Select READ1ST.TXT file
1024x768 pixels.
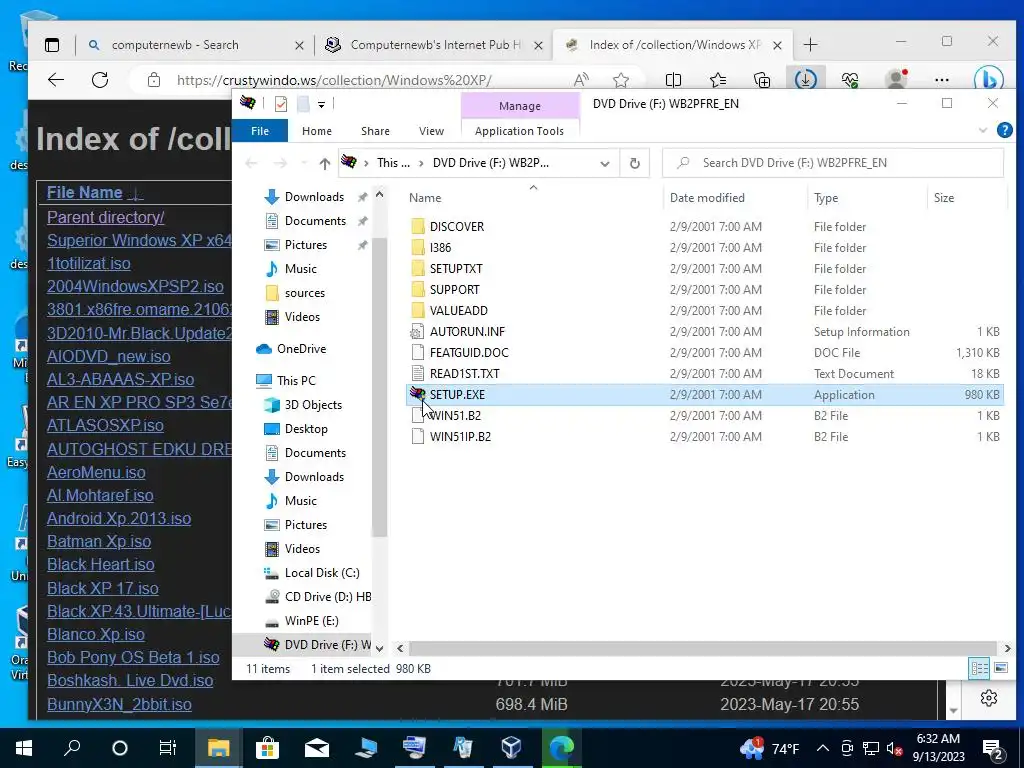pyautogui.click(x=464, y=374)
